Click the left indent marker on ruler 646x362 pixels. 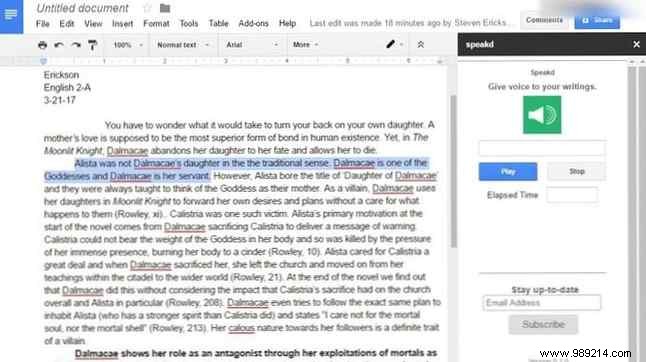coord(43,61)
